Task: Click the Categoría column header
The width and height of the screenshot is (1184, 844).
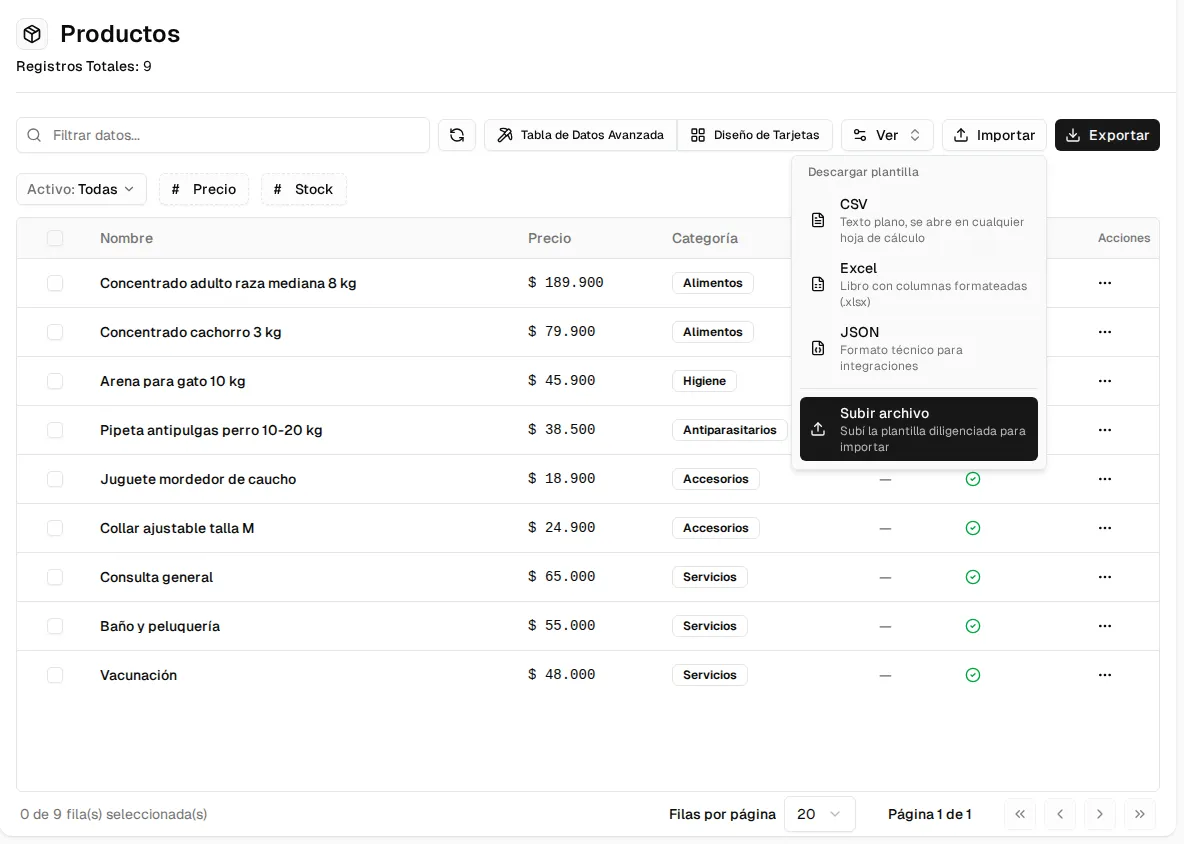Action: 705,239
